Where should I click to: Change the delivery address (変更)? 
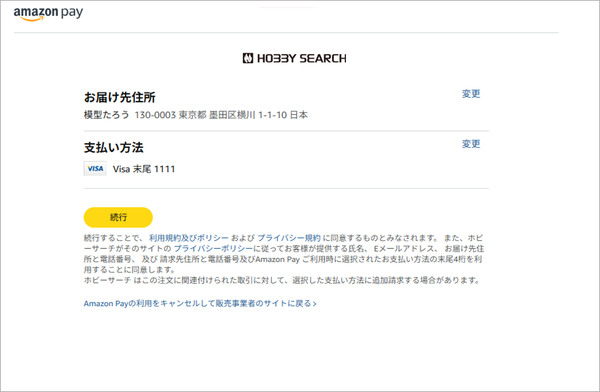(471, 94)
